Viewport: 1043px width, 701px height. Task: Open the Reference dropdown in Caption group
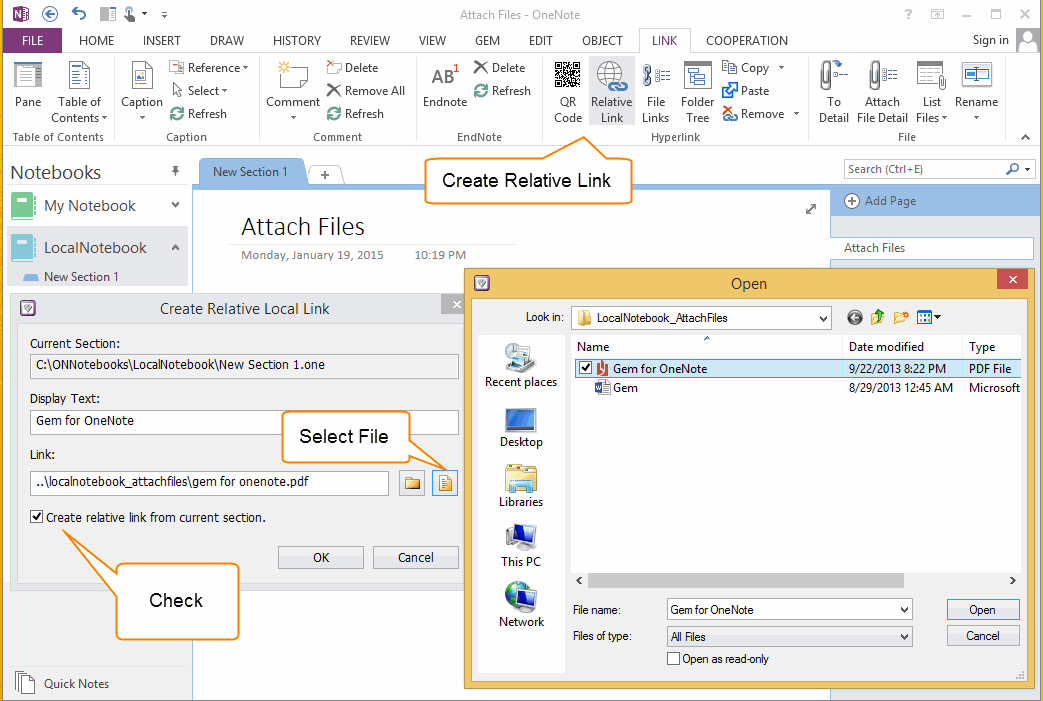tap(208, 68)
